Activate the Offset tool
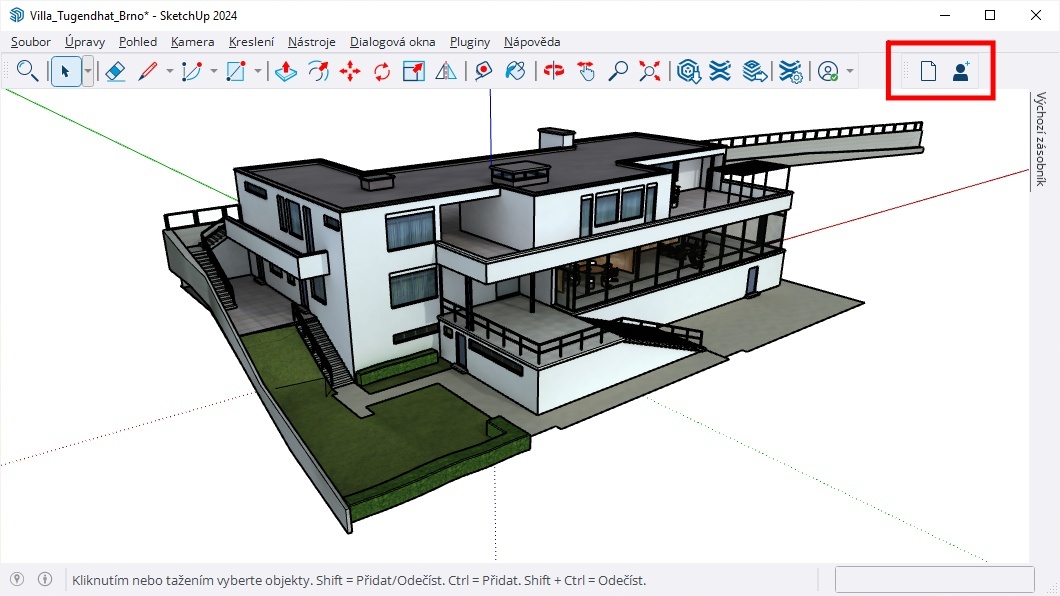 (318, 71)
